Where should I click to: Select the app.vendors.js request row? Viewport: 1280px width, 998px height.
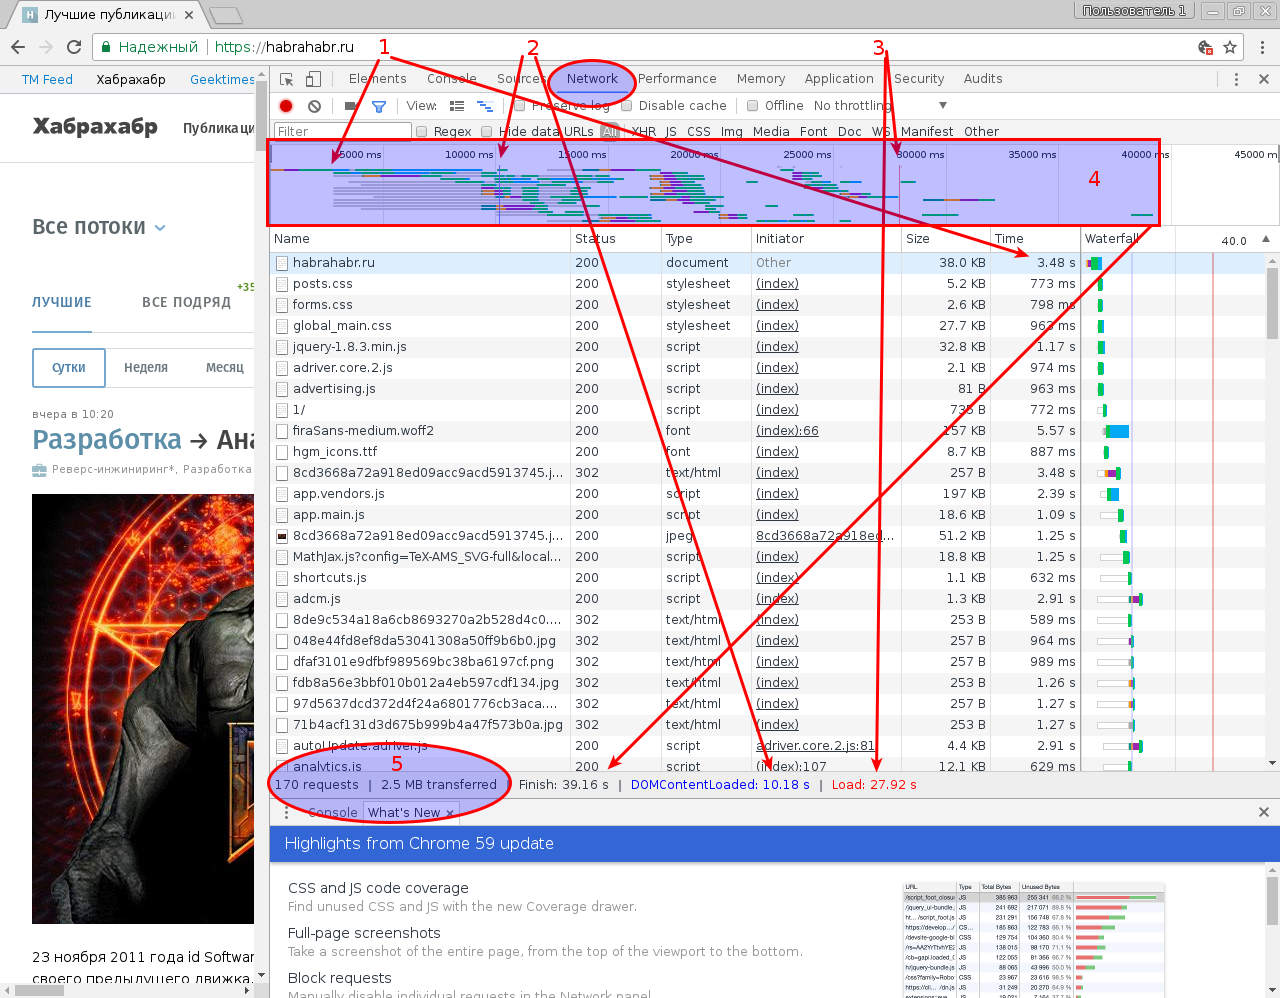675,494
